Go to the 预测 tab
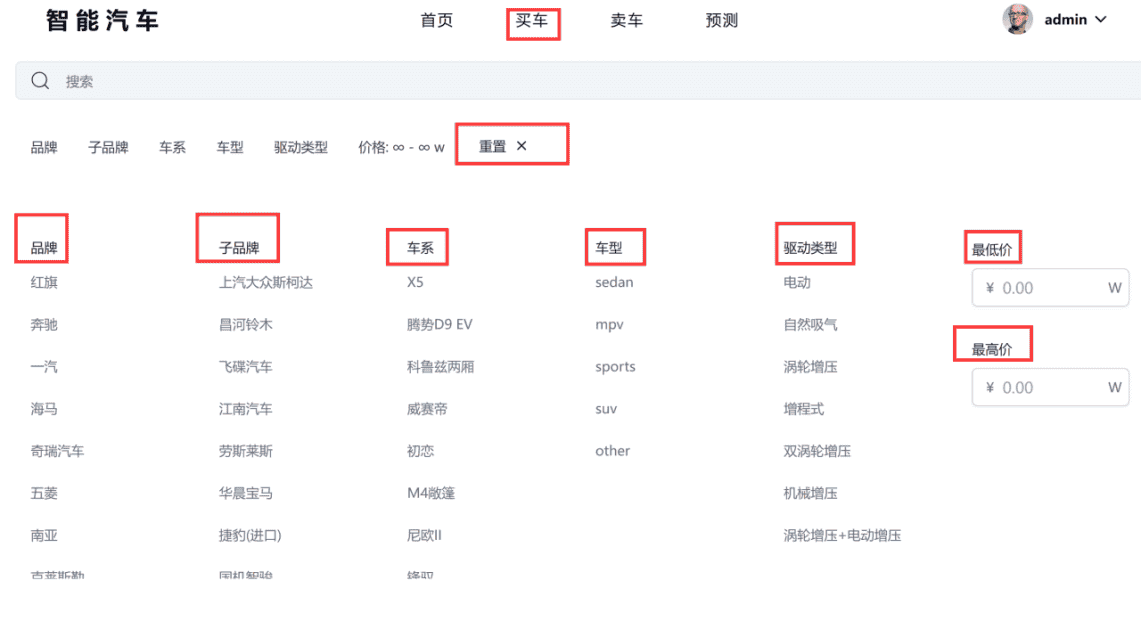The image size is (1141, 630). (721, 21)
